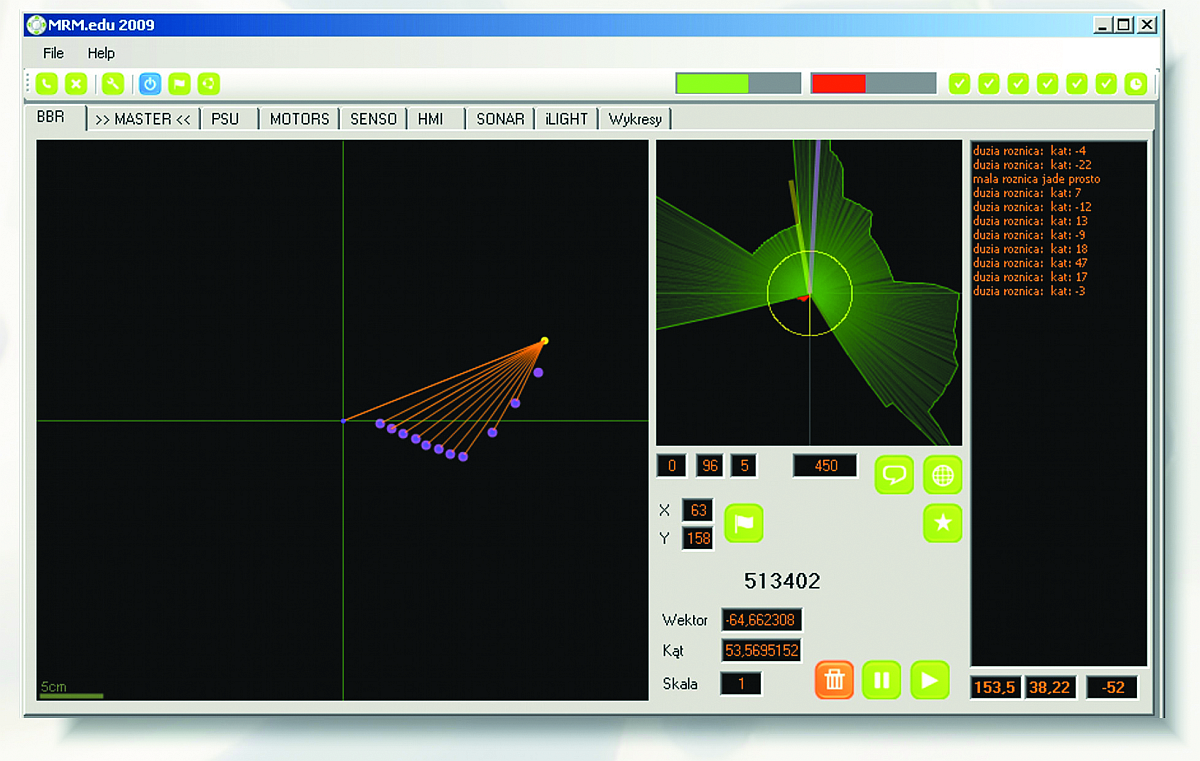Toggle the first green checkmark status box

tap(959, 84)
